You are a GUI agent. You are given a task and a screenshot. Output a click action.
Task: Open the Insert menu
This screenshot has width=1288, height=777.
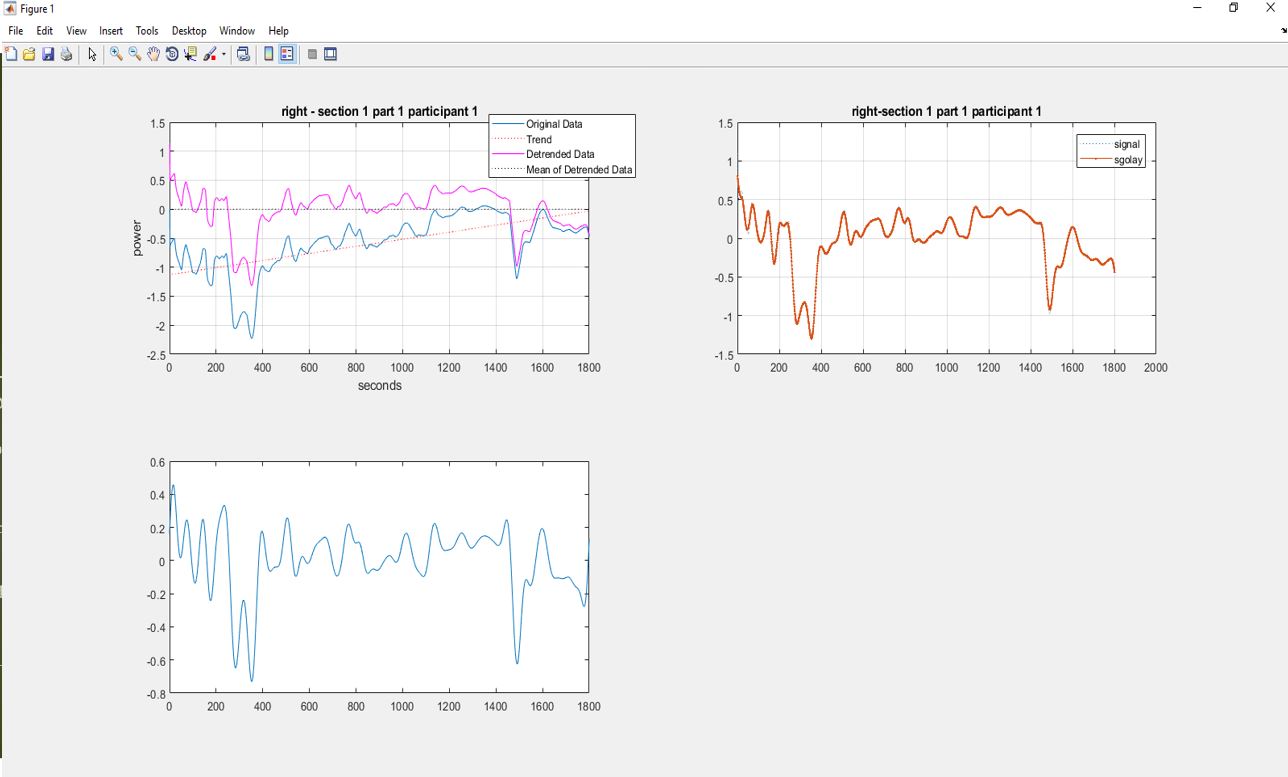(x=111, y=31)
